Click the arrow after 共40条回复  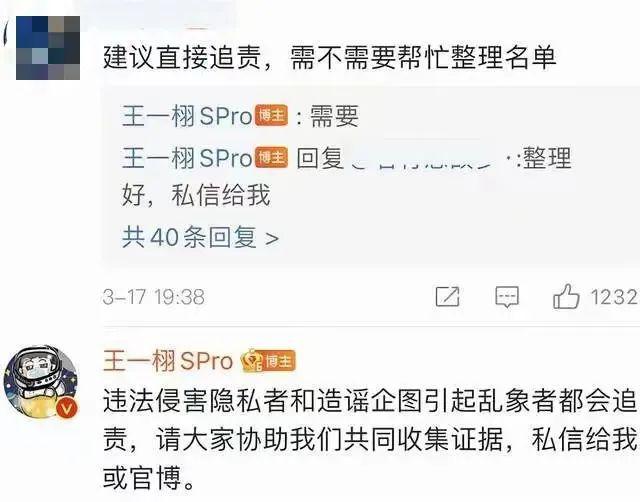[x=272, y=238]
